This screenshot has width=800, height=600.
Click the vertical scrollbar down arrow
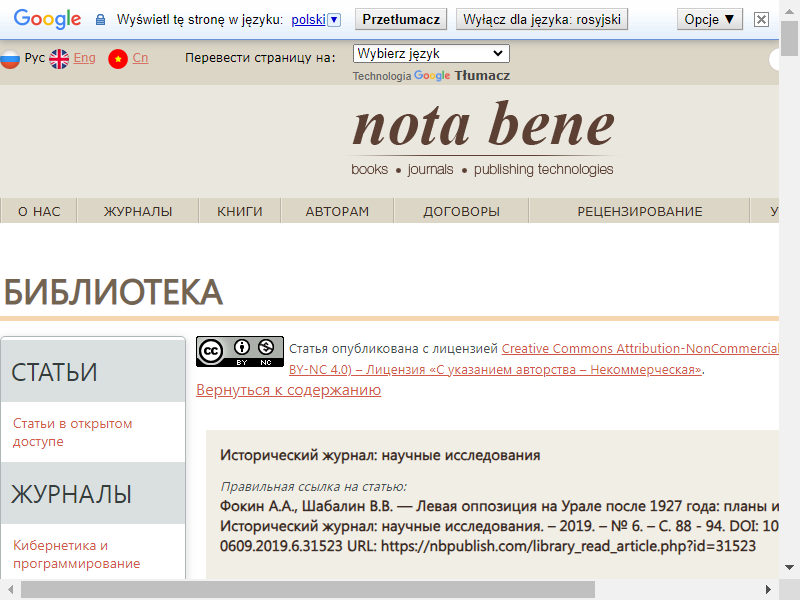pos(789,570)
